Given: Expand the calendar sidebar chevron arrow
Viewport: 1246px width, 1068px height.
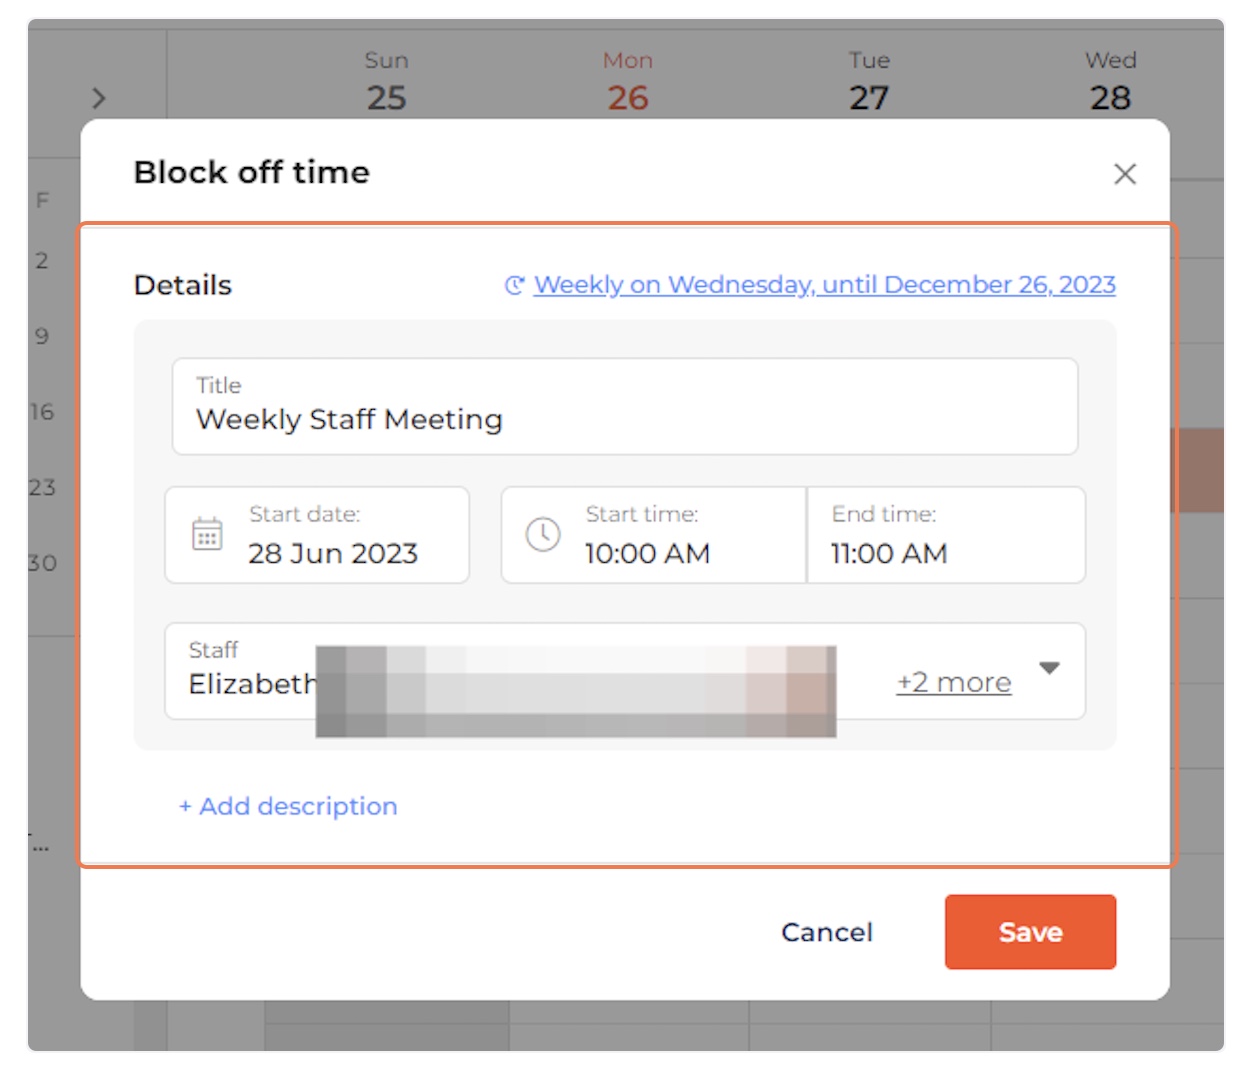Looking at the screenshot, I should pos(98,98).
